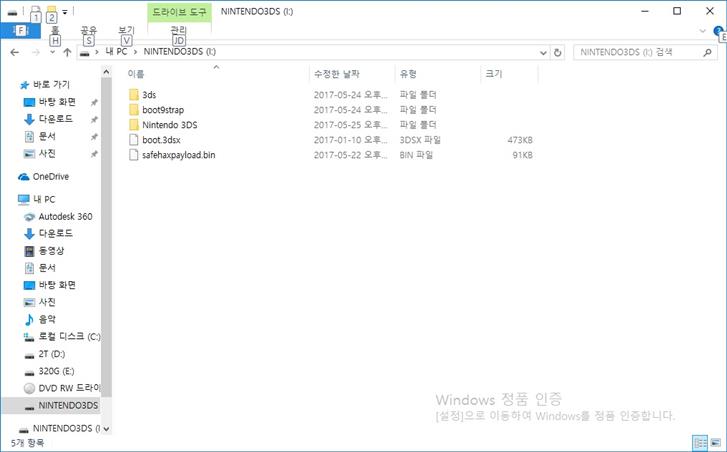Screen dimensions: 727x452
Task: Click the 2017-01-10 date cell
Action: [x=350, y=140]
